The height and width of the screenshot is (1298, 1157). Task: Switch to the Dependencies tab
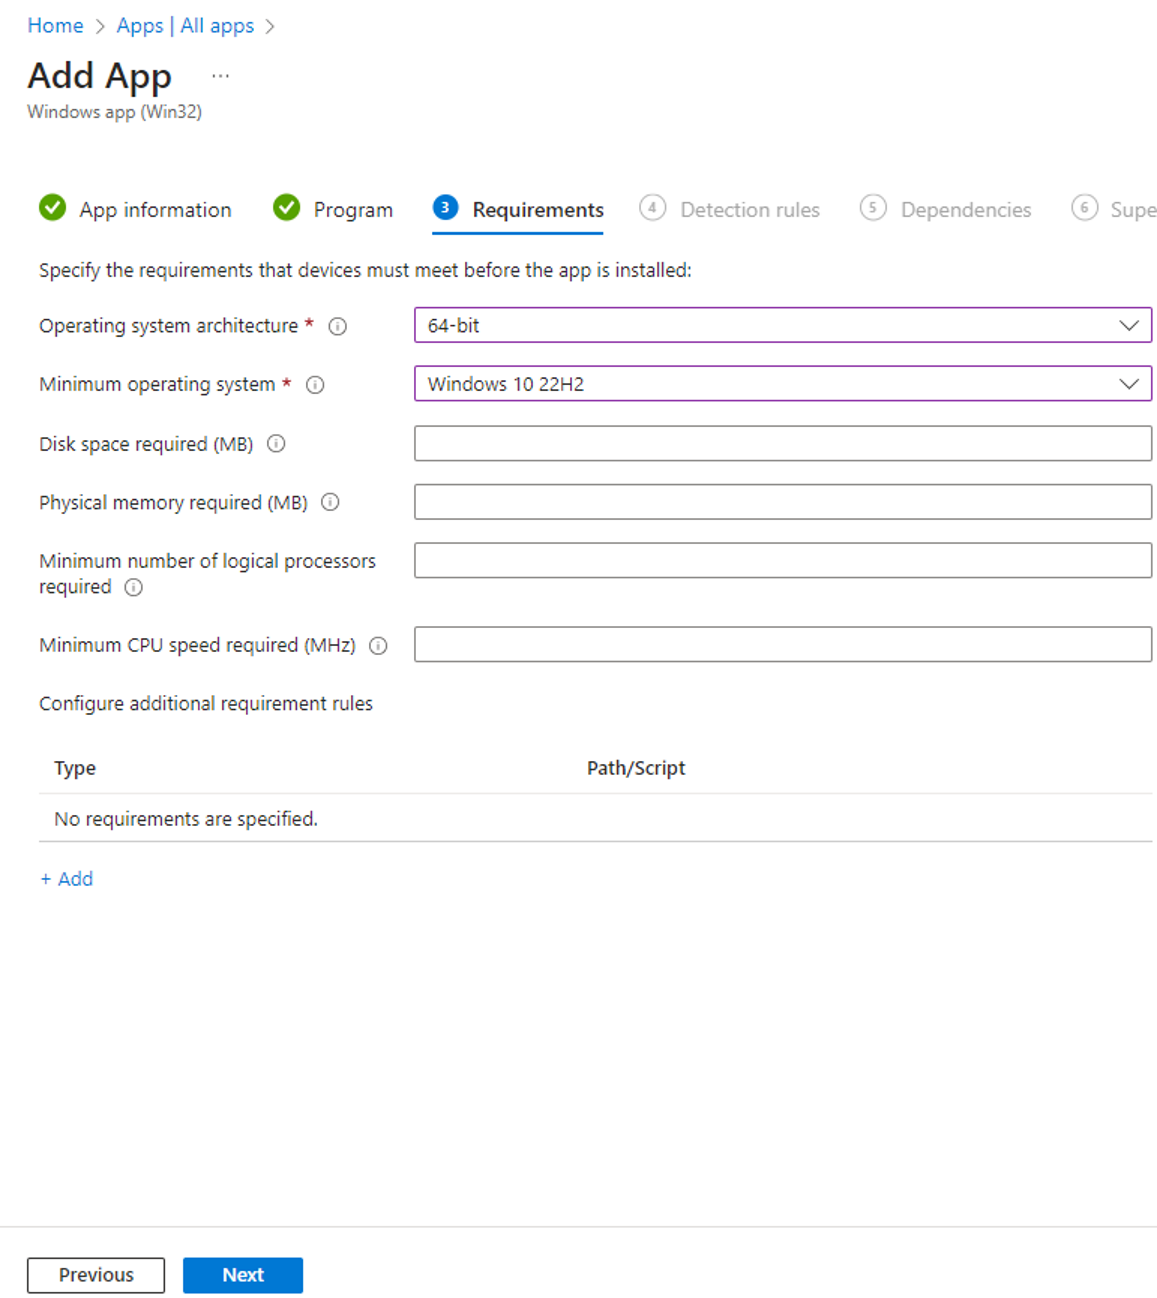[x=965, y=209]
